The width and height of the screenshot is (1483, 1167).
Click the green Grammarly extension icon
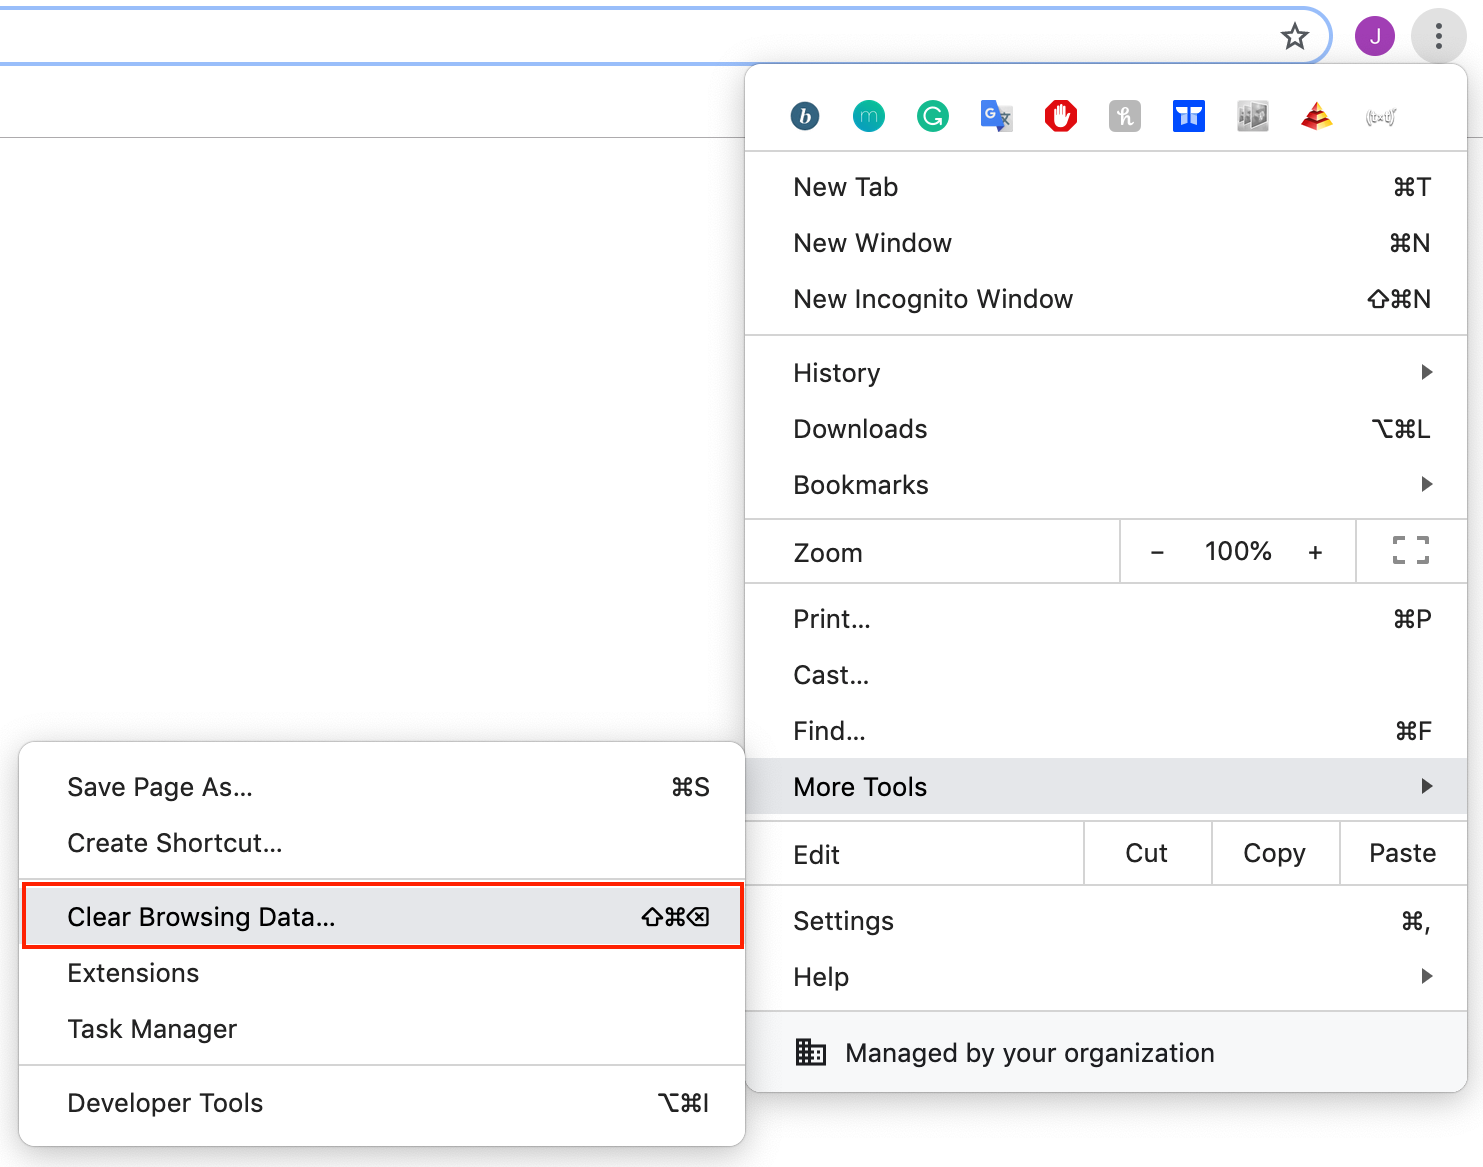pyautogui.click(x=933, y=117)
